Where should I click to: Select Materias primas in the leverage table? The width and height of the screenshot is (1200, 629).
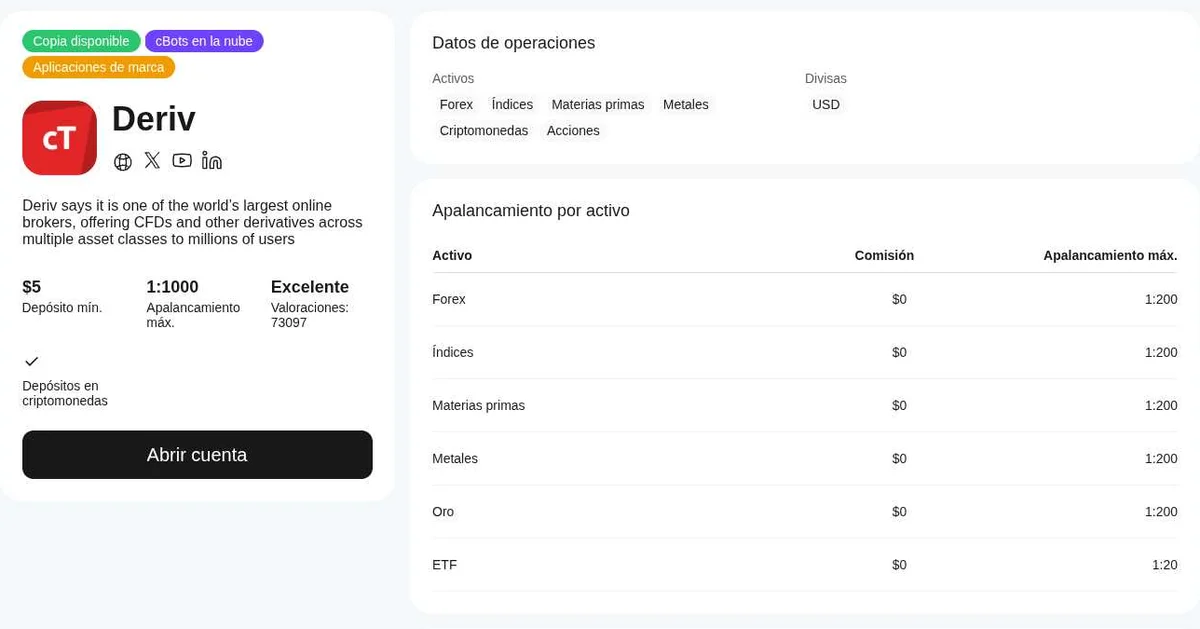point(478,405)
